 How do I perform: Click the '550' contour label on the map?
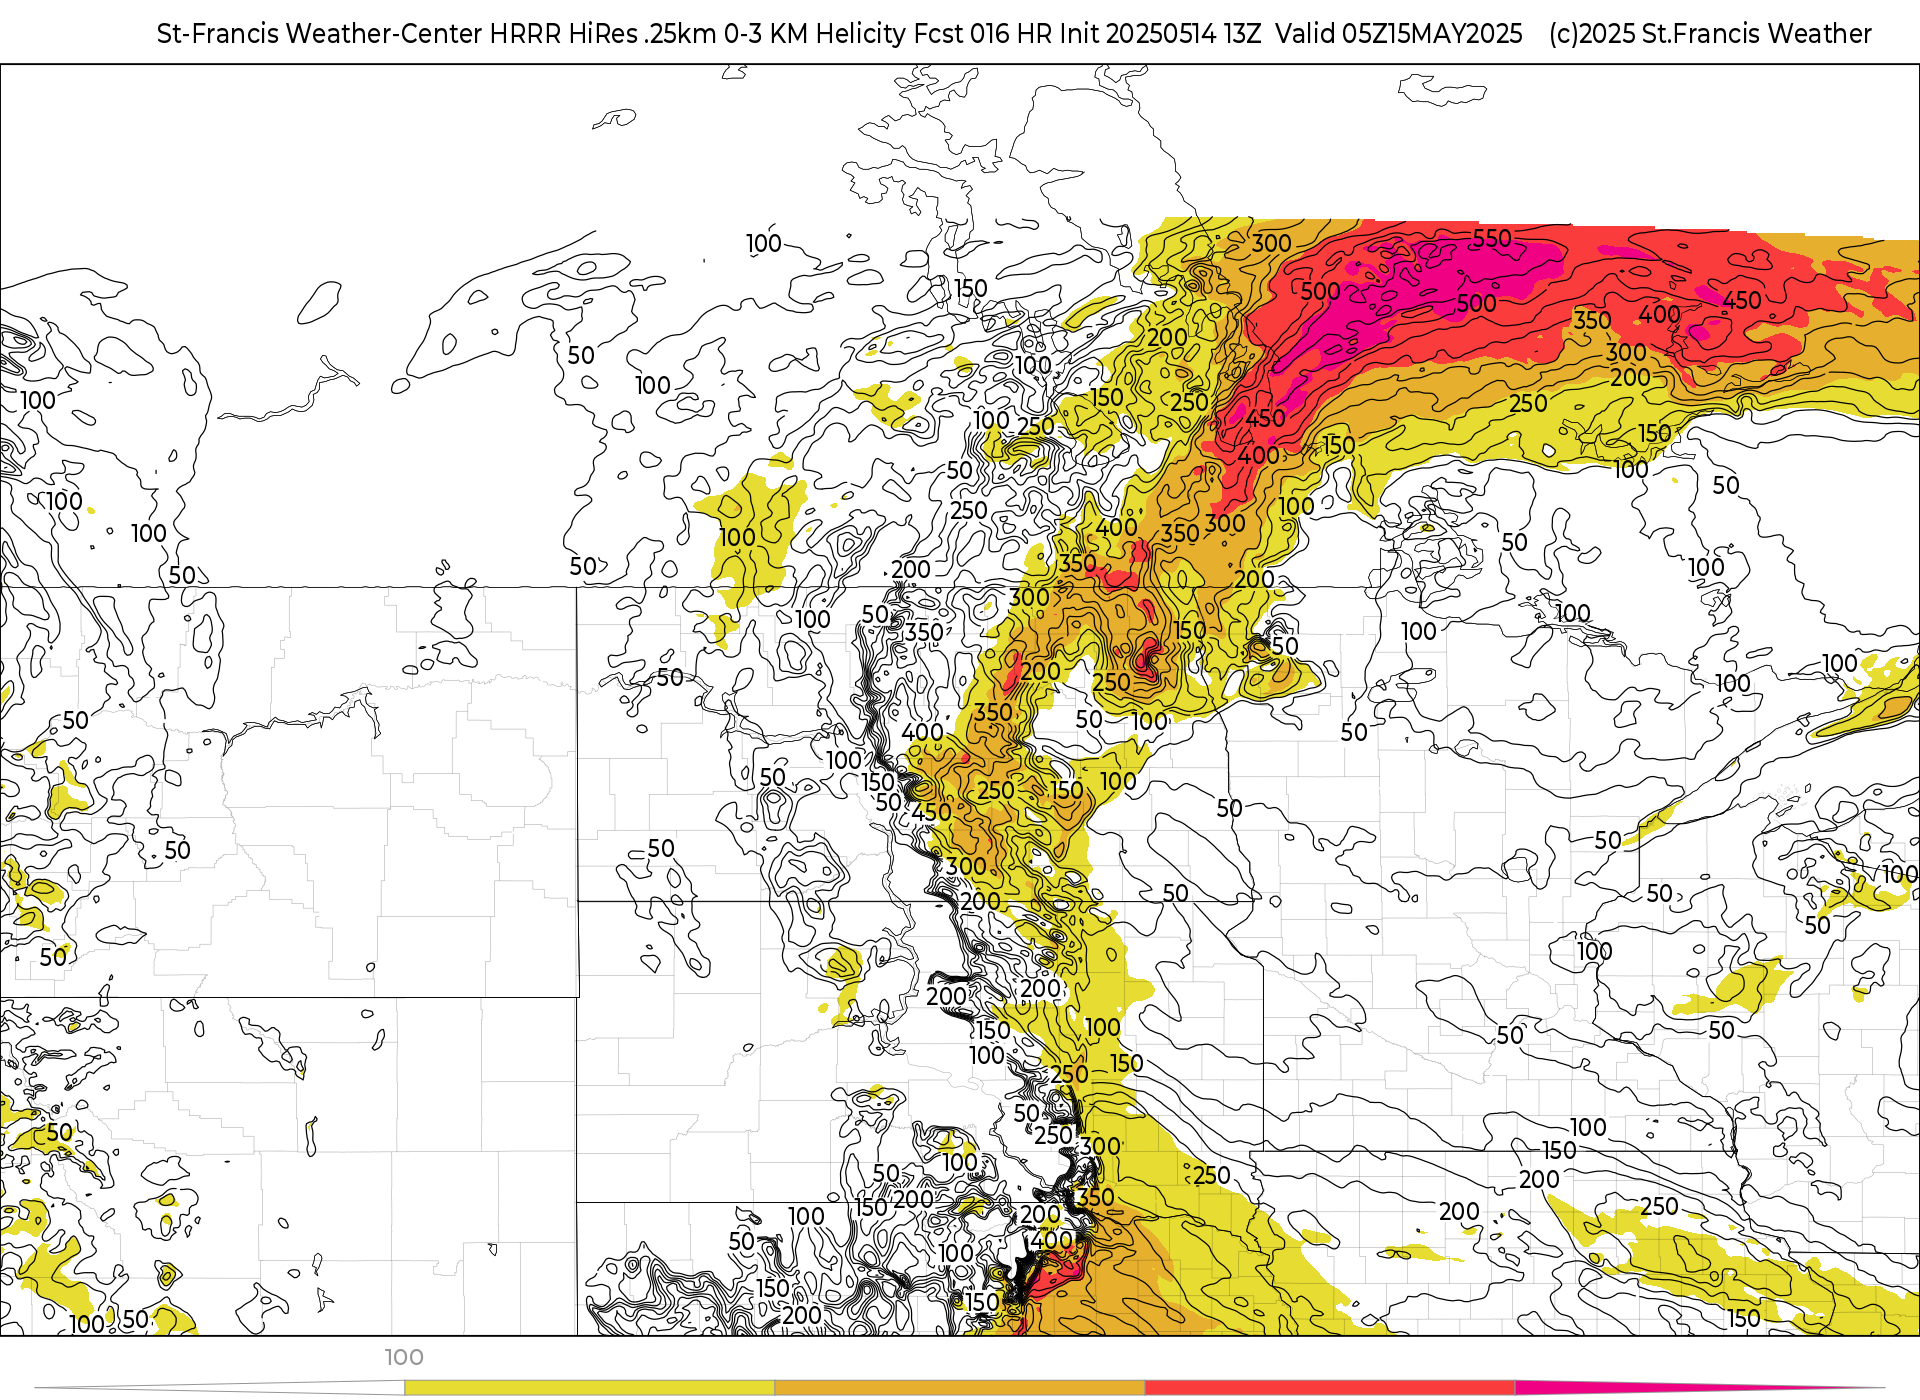pyautogui.click(x=1492, y=238)
